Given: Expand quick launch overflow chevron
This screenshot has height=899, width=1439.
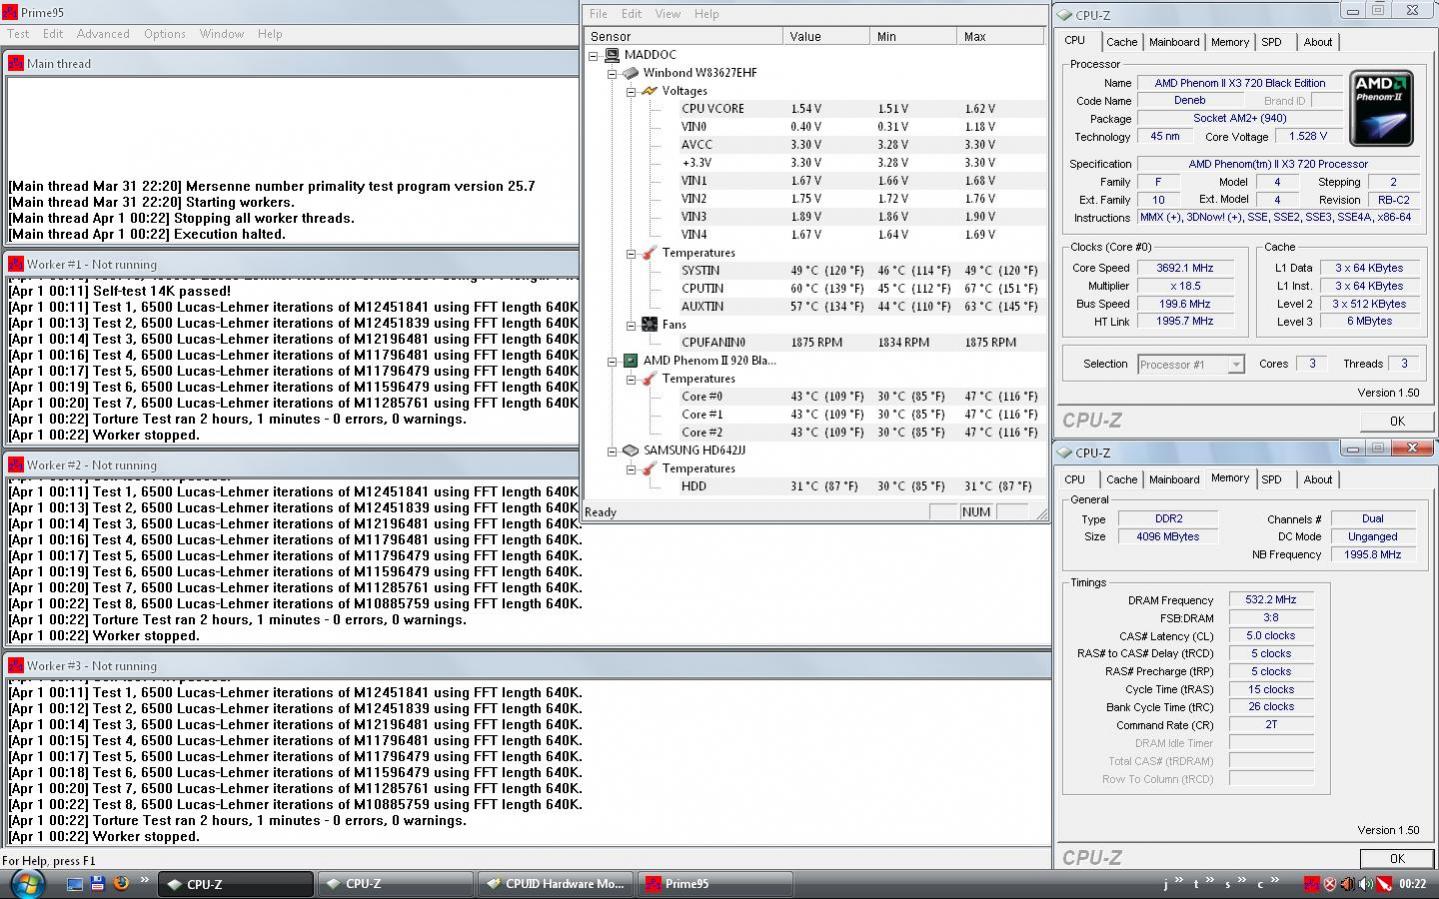Looking at the screenshot, I should click(144, 881).
